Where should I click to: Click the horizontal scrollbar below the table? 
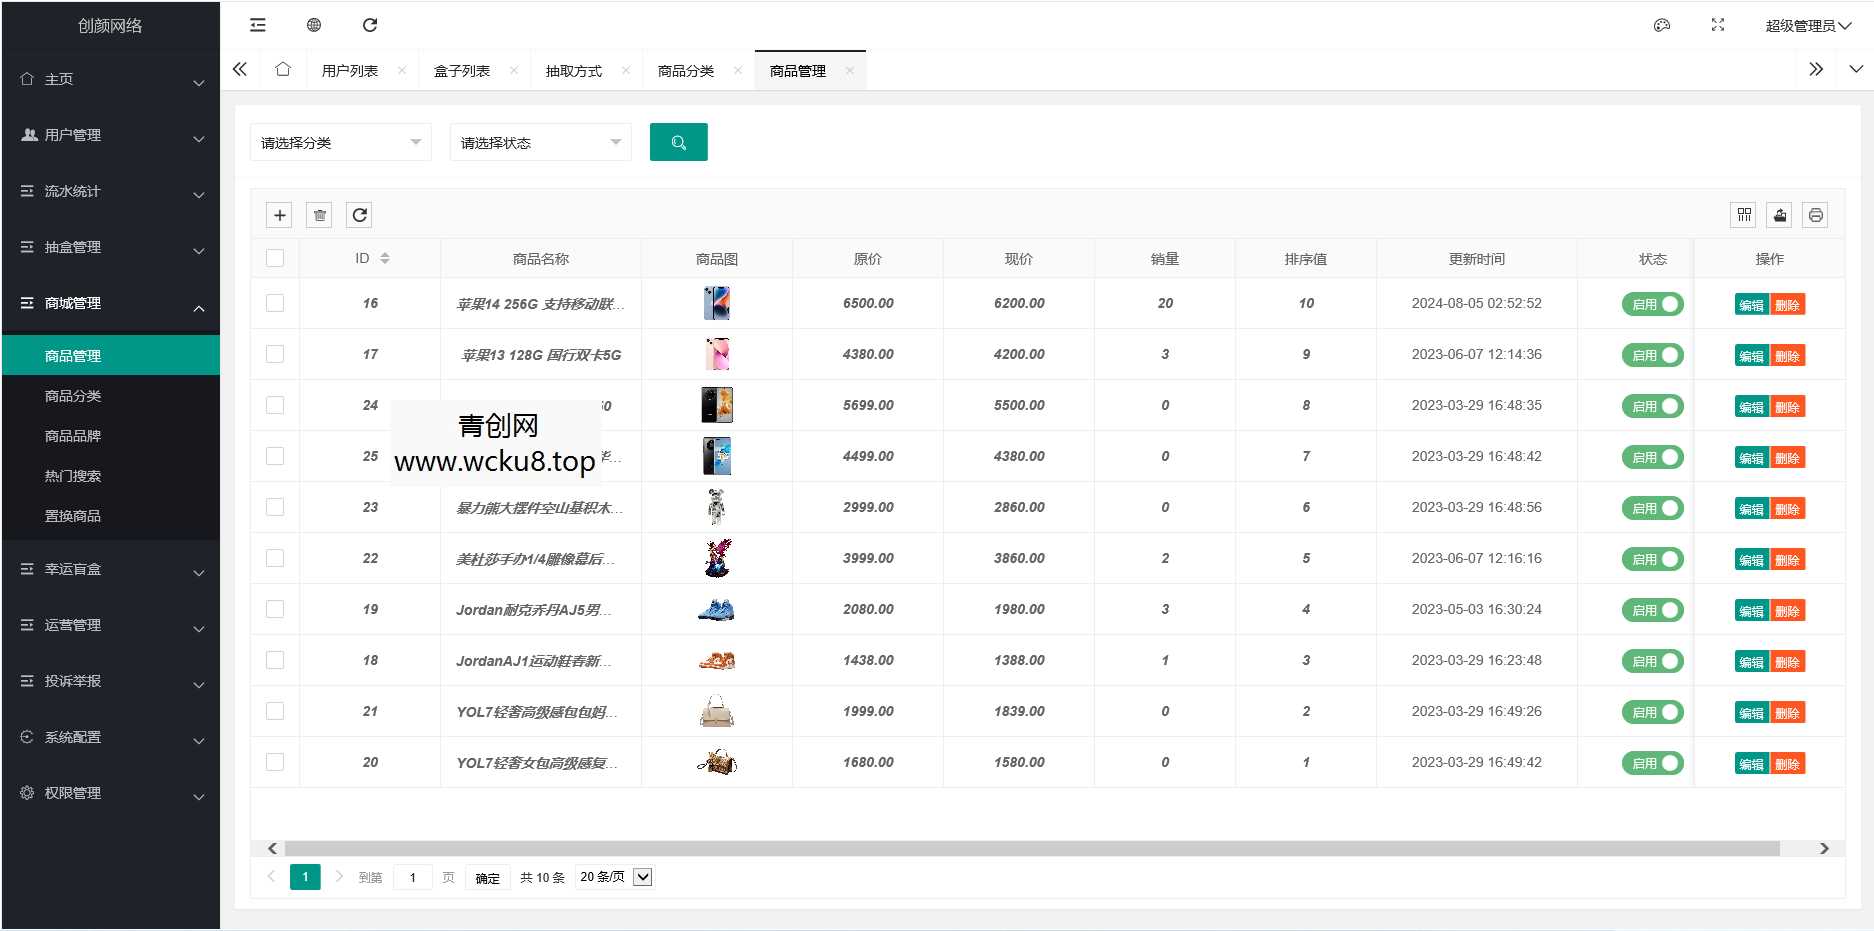1030,848
